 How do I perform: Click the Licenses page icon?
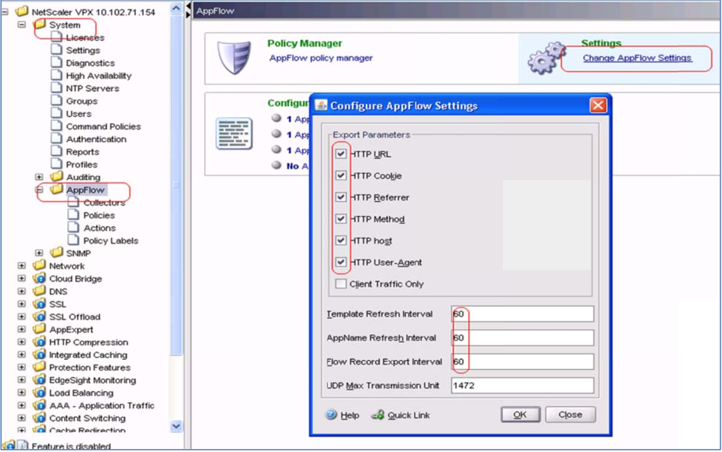[56, 37]
